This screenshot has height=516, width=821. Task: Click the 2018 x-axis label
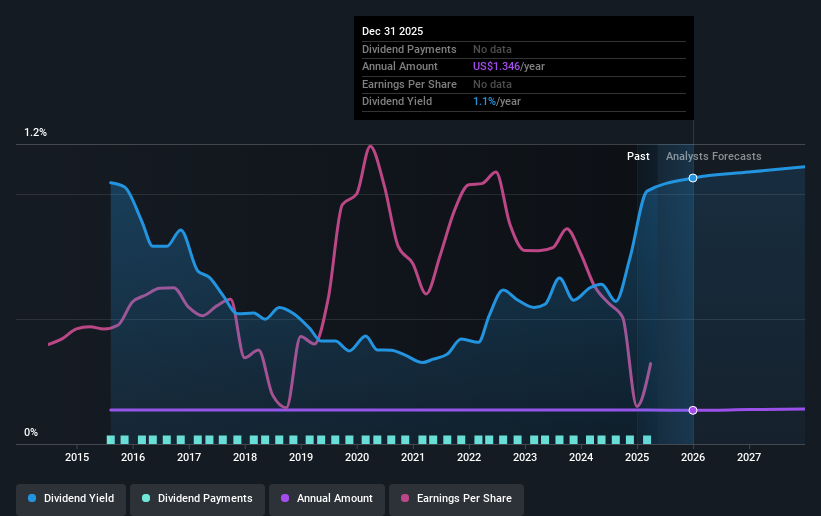[245, 457]
